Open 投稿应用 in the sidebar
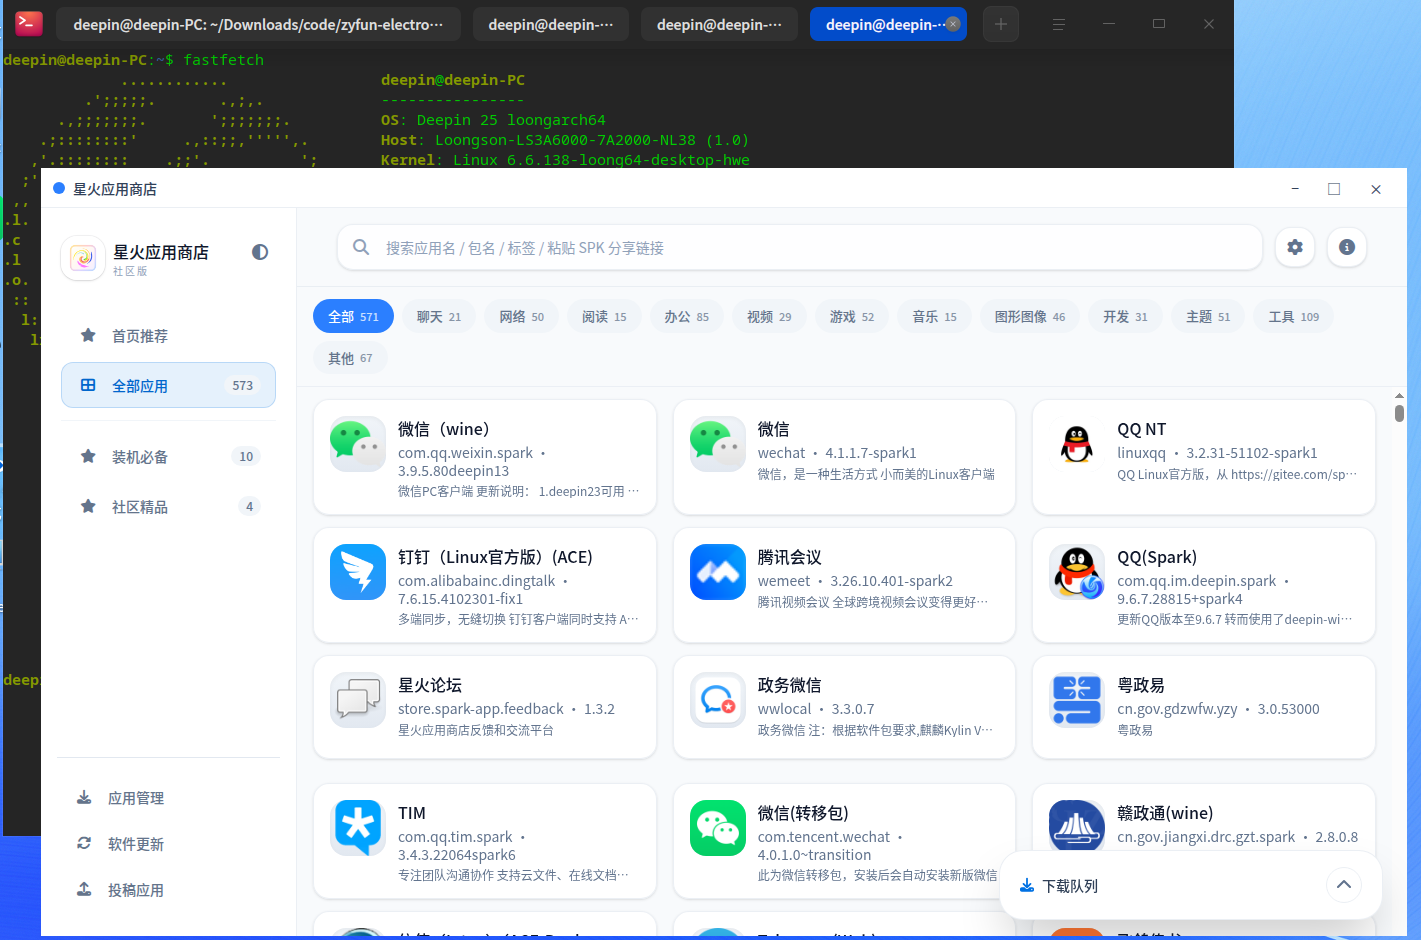Image resolution: width=1421 pixels, height=940 pixels. point(168,890)
